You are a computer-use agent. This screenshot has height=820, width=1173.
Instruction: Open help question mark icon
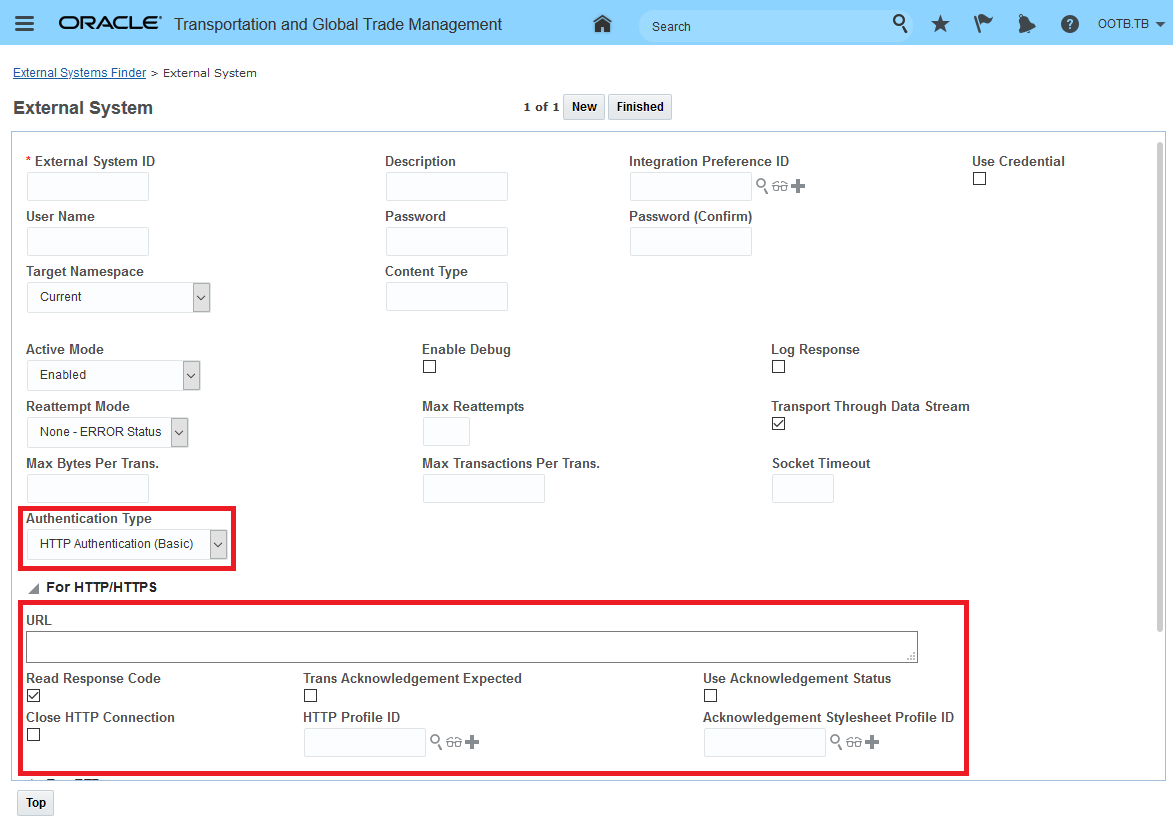click(x=1070, y=24)
